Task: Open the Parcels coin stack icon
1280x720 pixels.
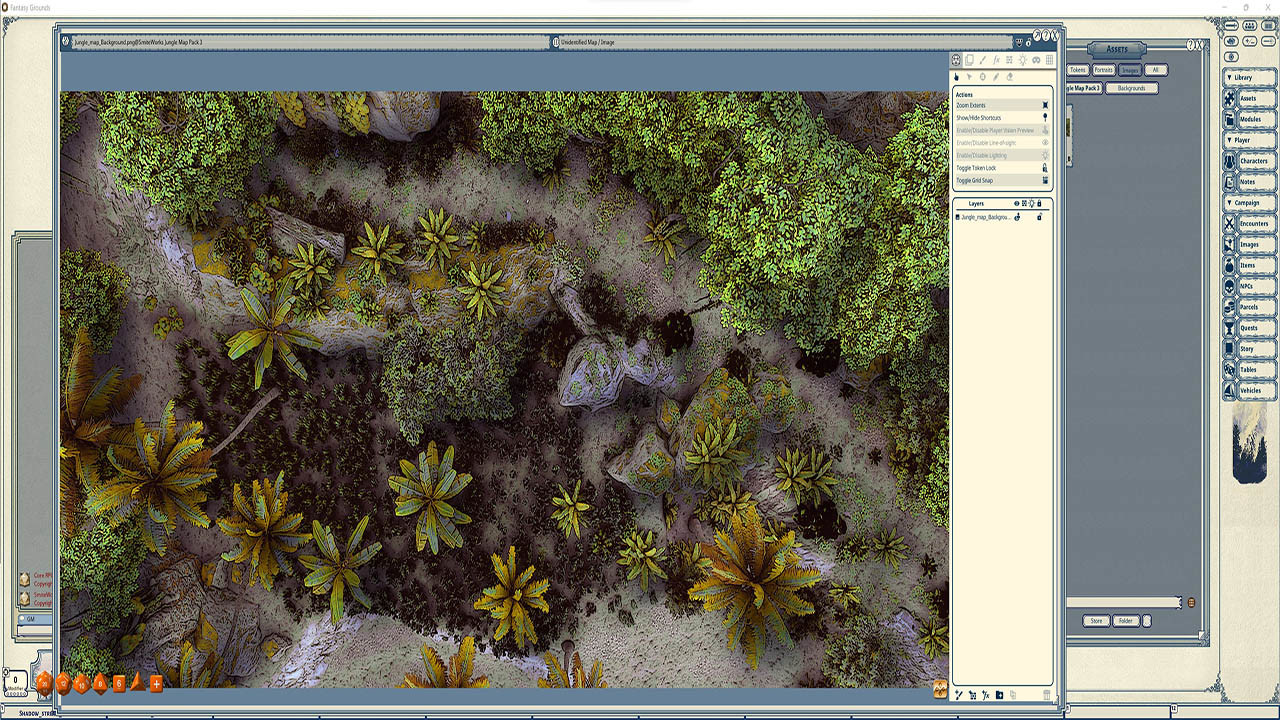Action: 1230,306
